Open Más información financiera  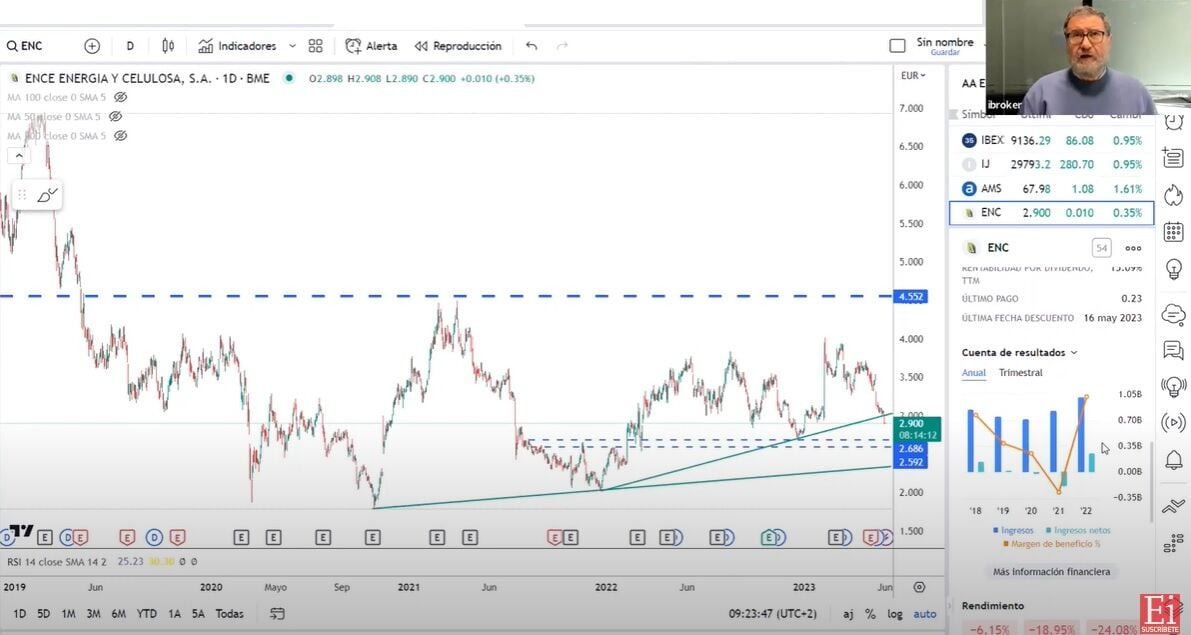coord(1051,572)
